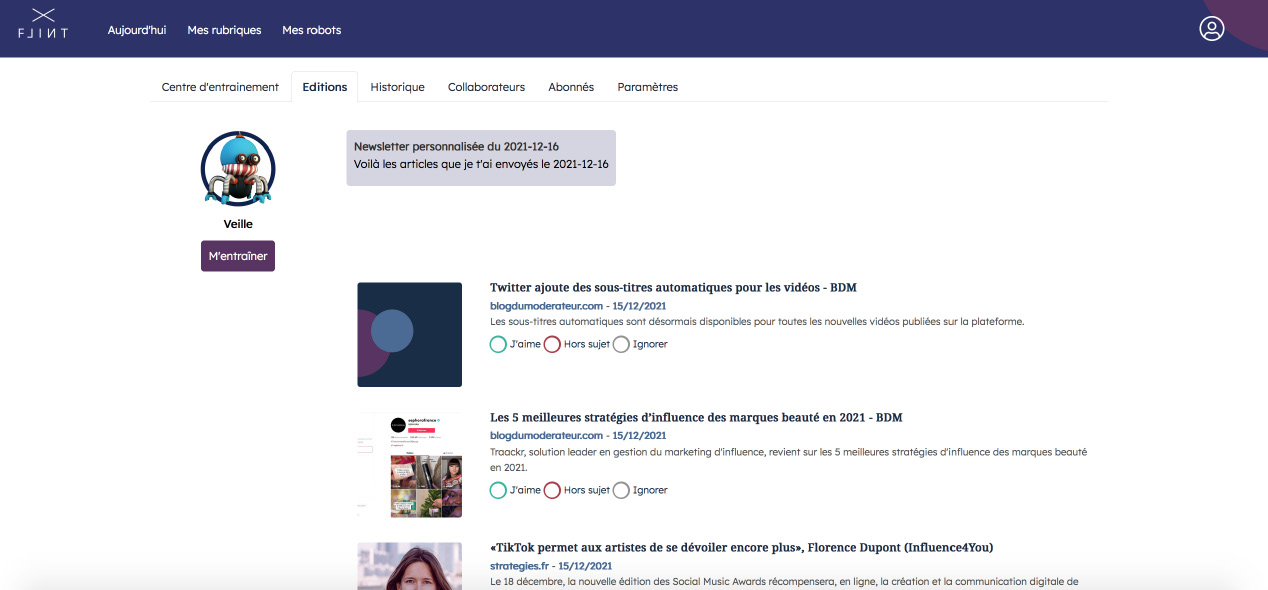Click the Veille robot avatar
The height and width of the screenshot is (590, 1268).
click(238, 168)
